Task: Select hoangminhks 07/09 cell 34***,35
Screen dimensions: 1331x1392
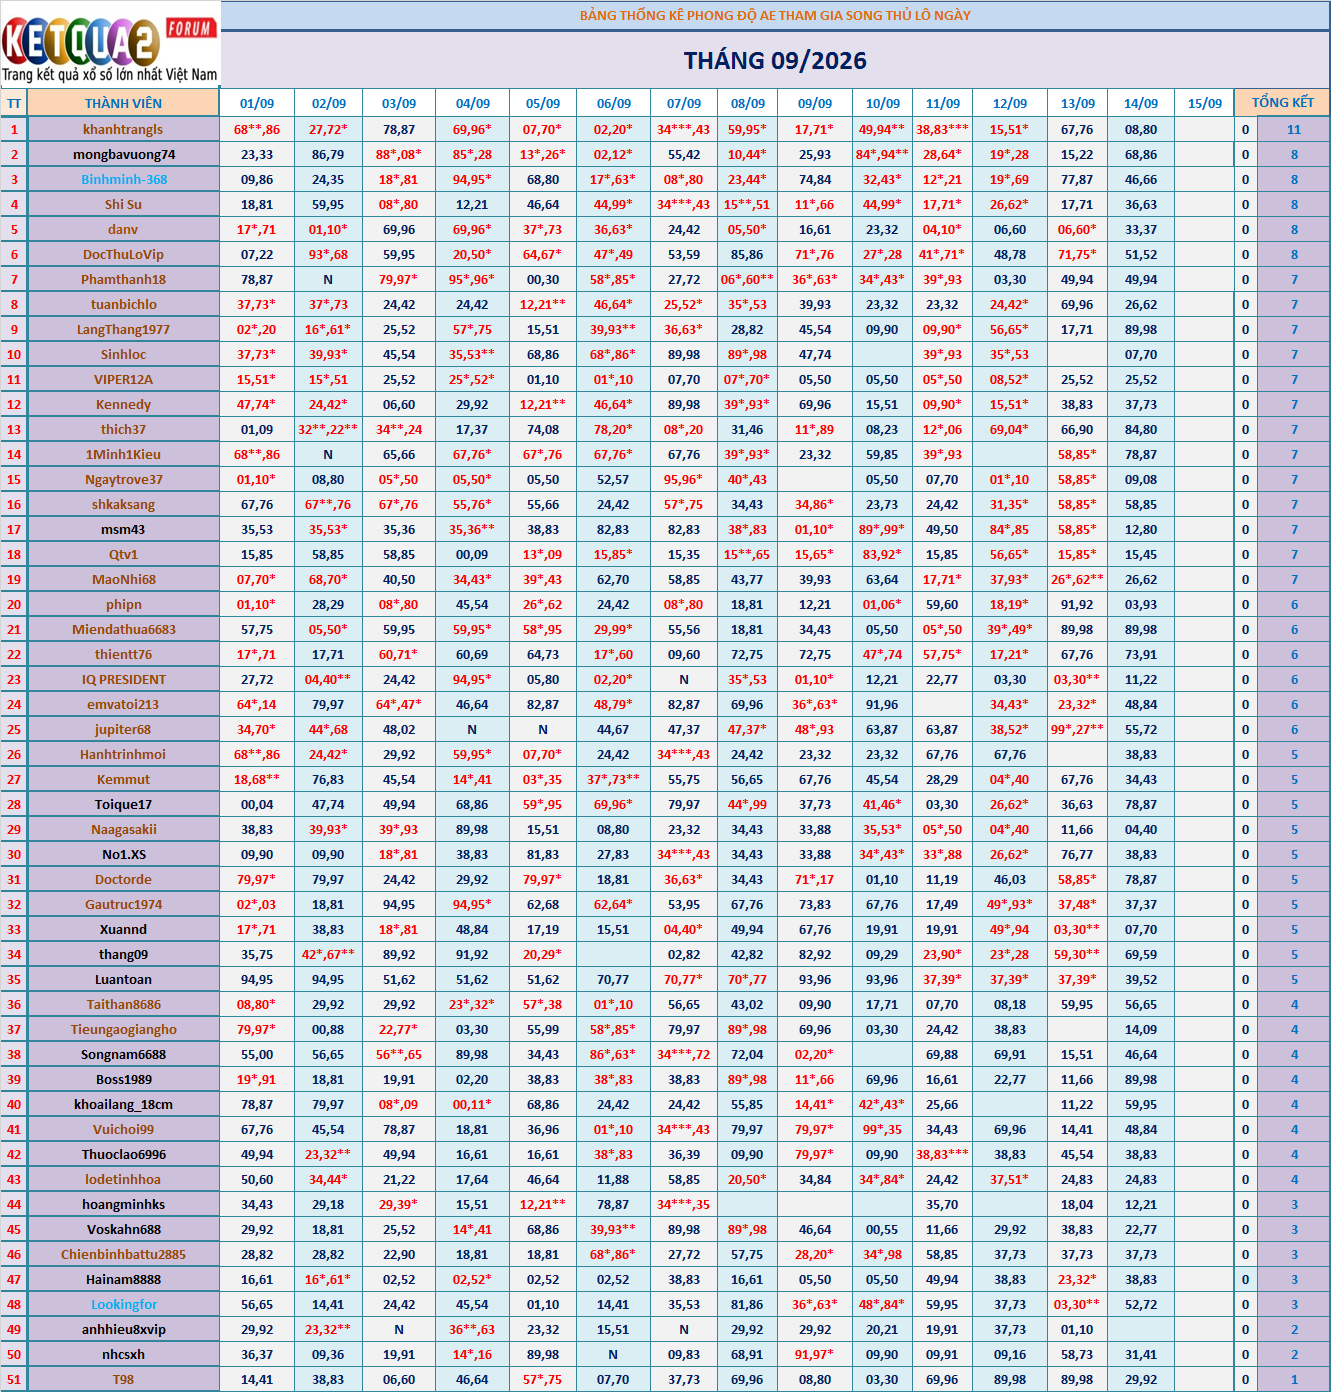Action: pos(684,1204)
